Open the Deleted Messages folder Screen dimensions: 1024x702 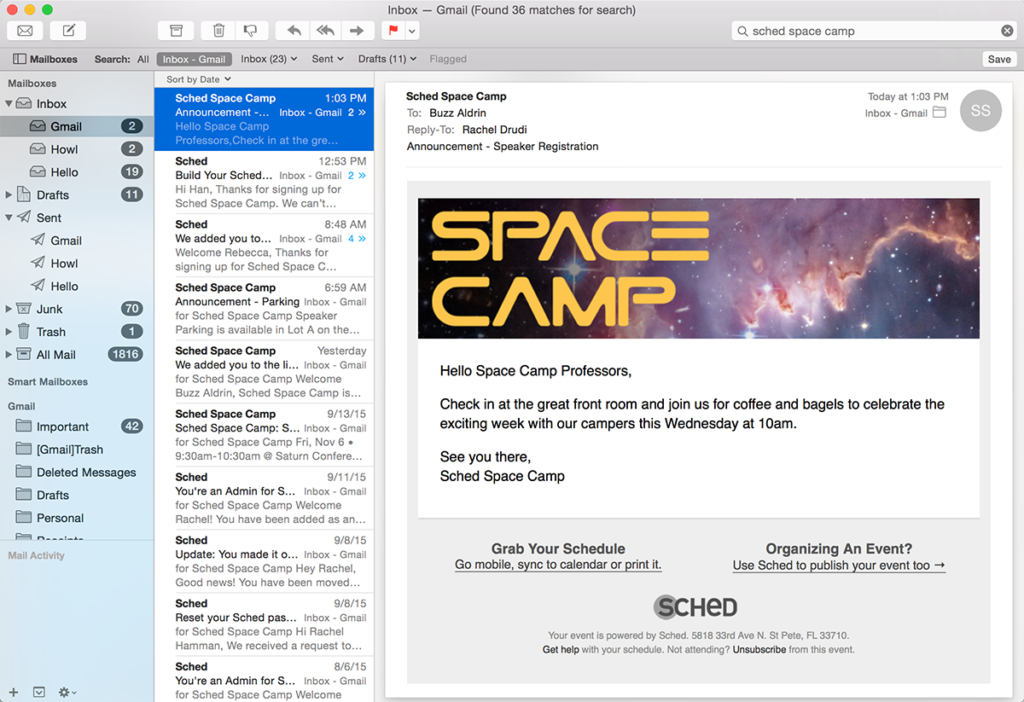pyautogui.click(x=76, y=472)
